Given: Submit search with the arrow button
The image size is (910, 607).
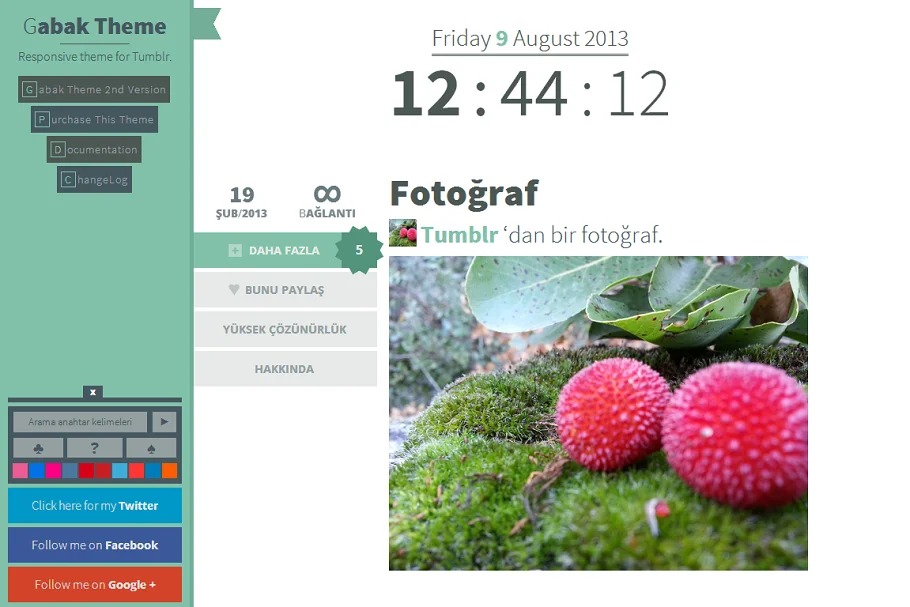Looking at the screenshot, I should click(x=164, y=422).
